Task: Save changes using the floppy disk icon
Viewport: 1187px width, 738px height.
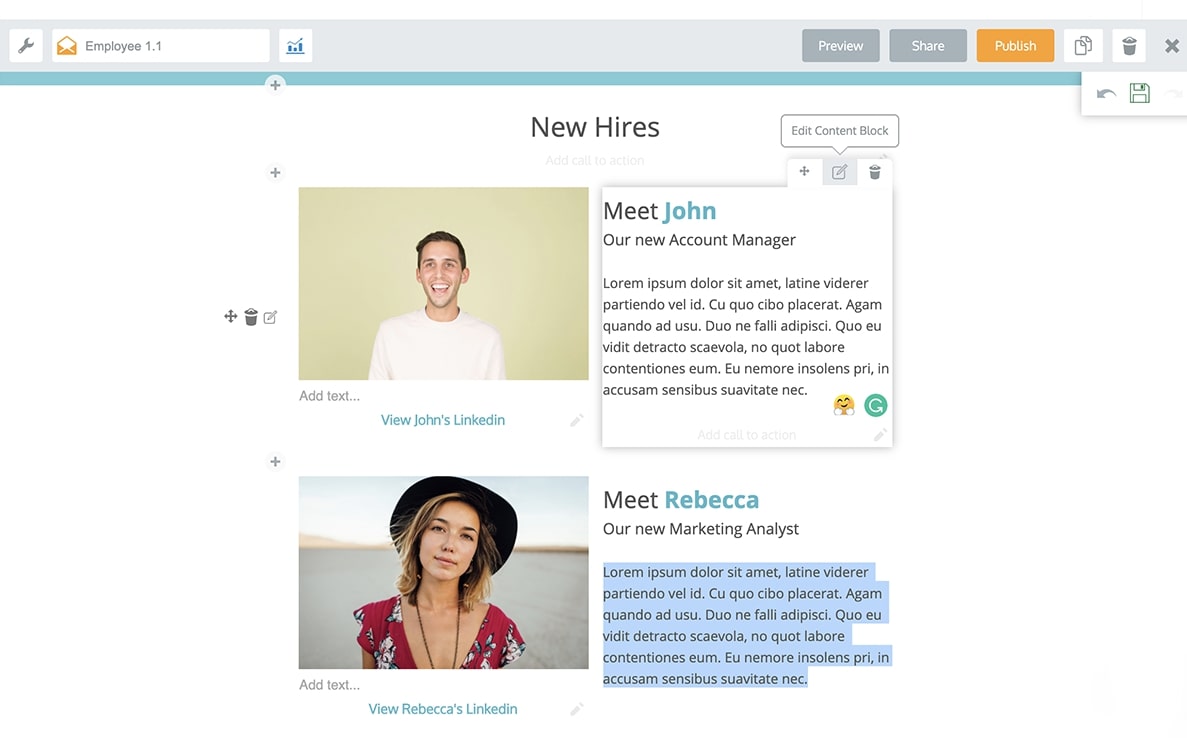Action: (1139, 92)
